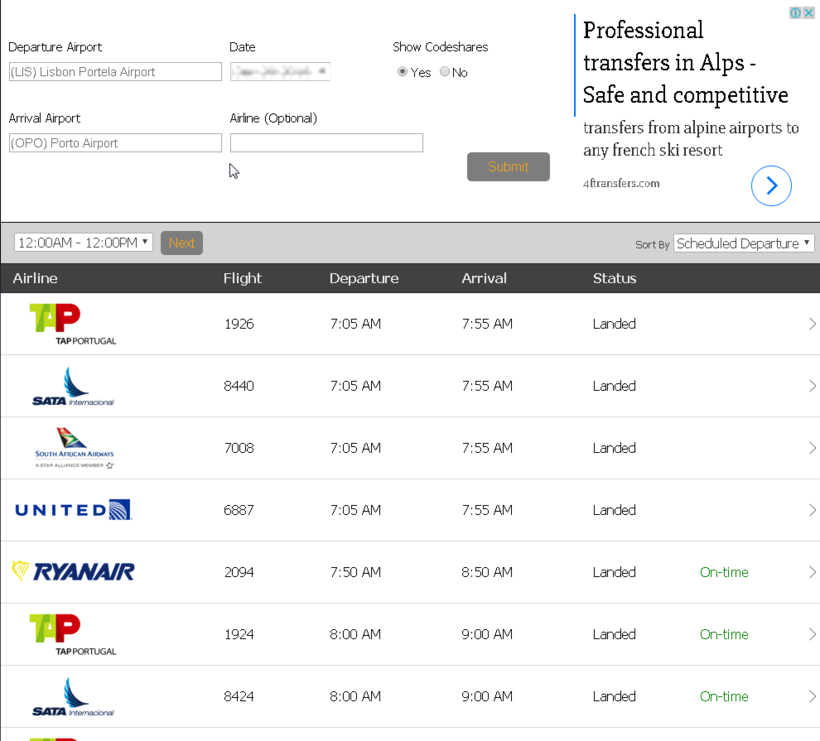The height and width of the screenshot is (741, 820).
Task: Expand Ryanair flight 2094 details chevron
Action: click(x=812, y=572)
